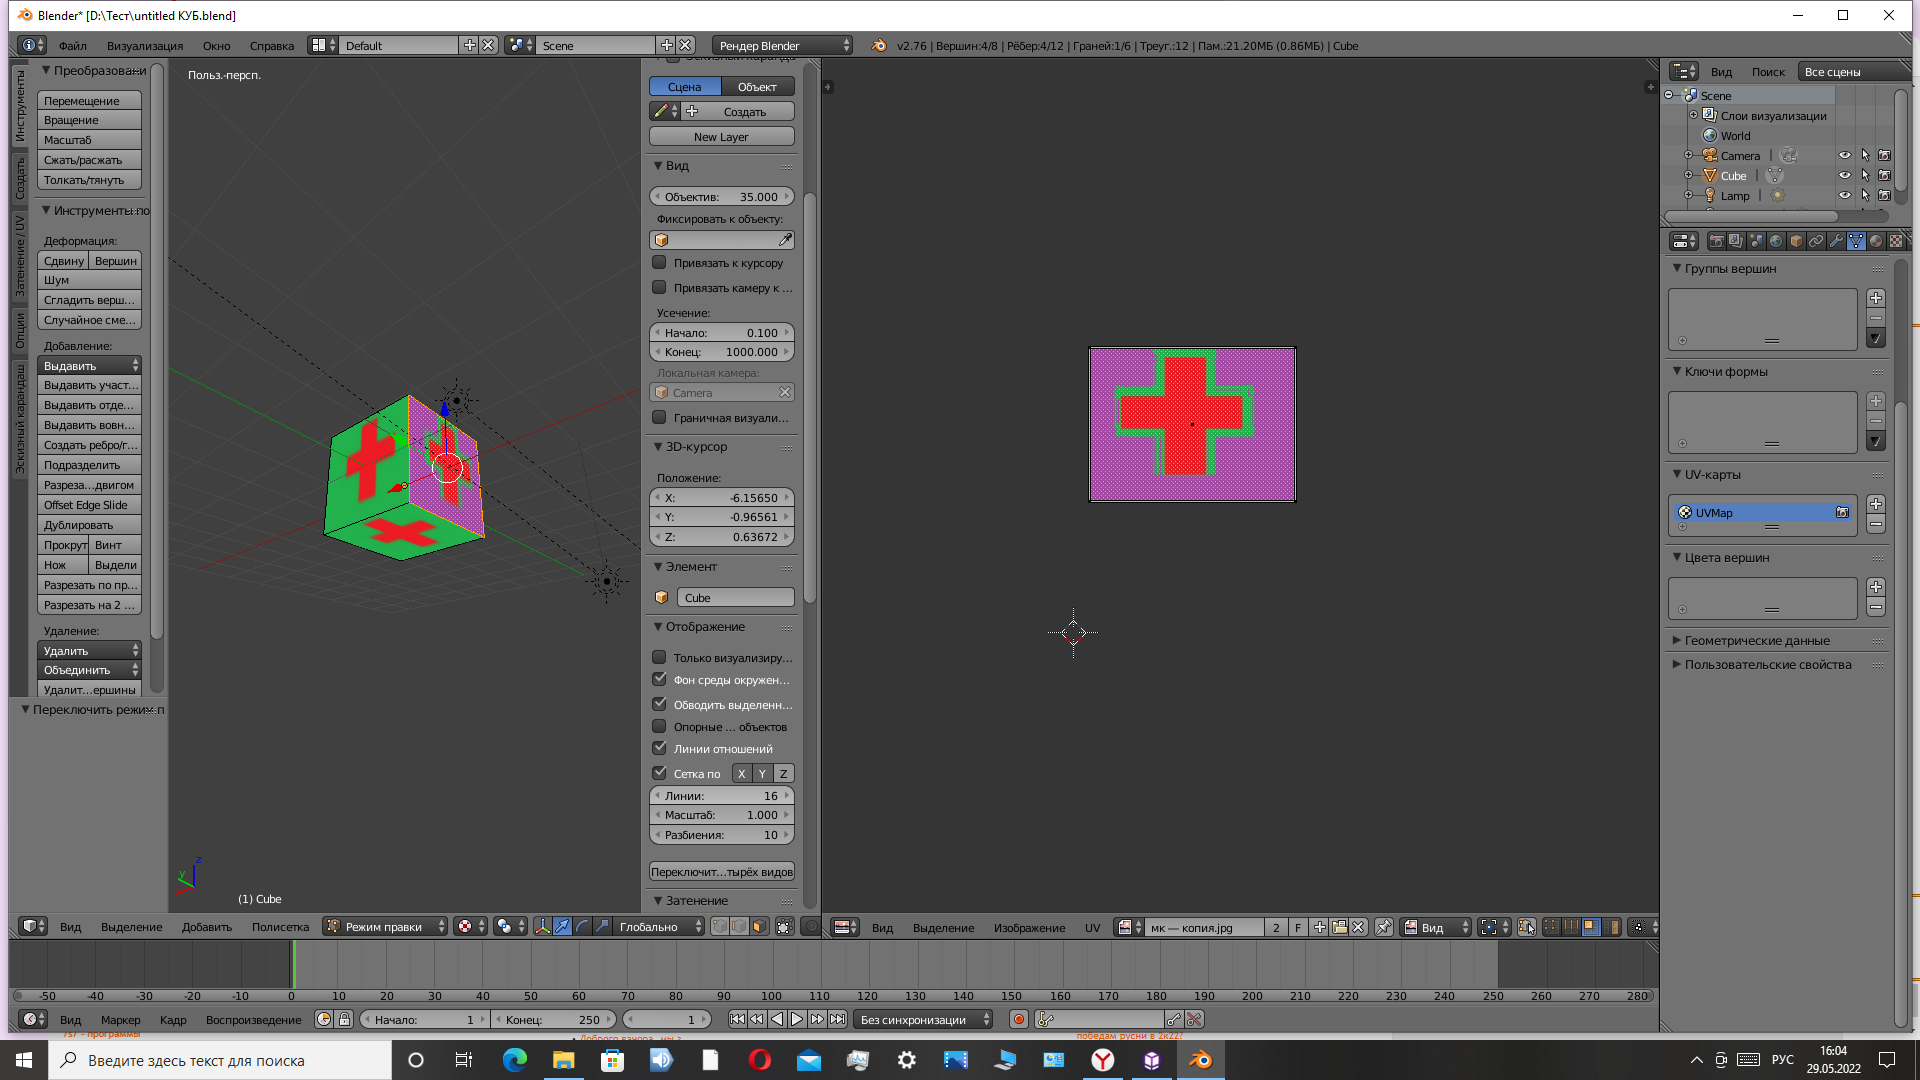Click the Blender icon in Windows taskbar
The image size is (1920, 1080).
1200,1060
